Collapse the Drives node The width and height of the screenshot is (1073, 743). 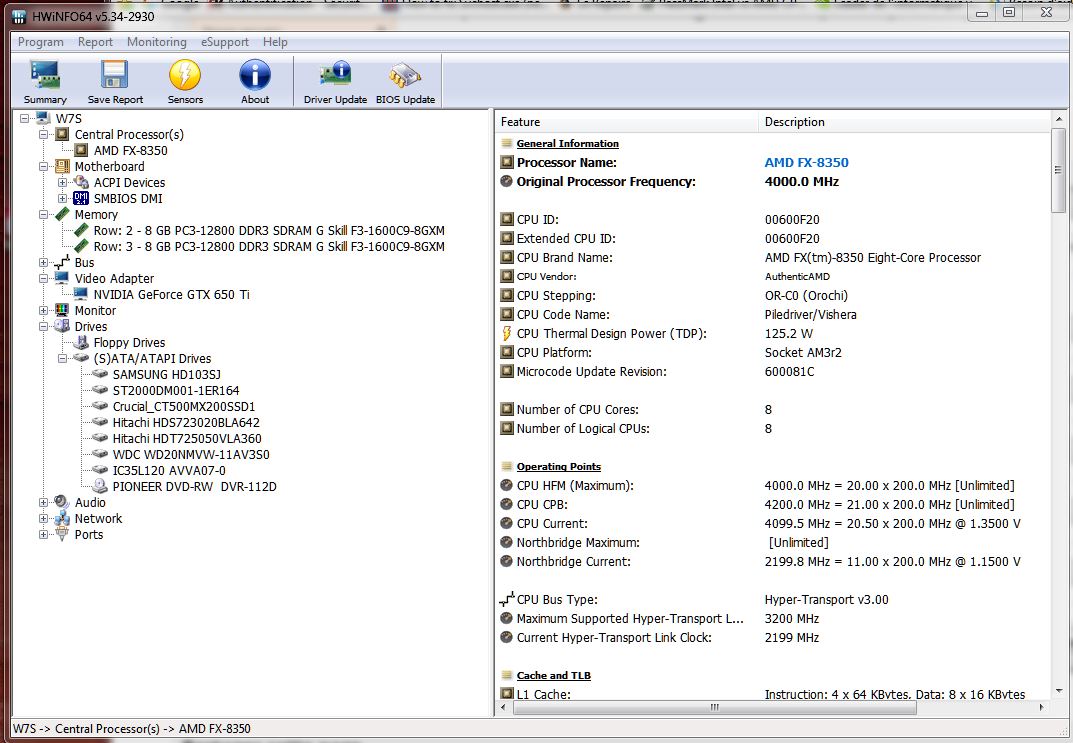coord(44,326)
